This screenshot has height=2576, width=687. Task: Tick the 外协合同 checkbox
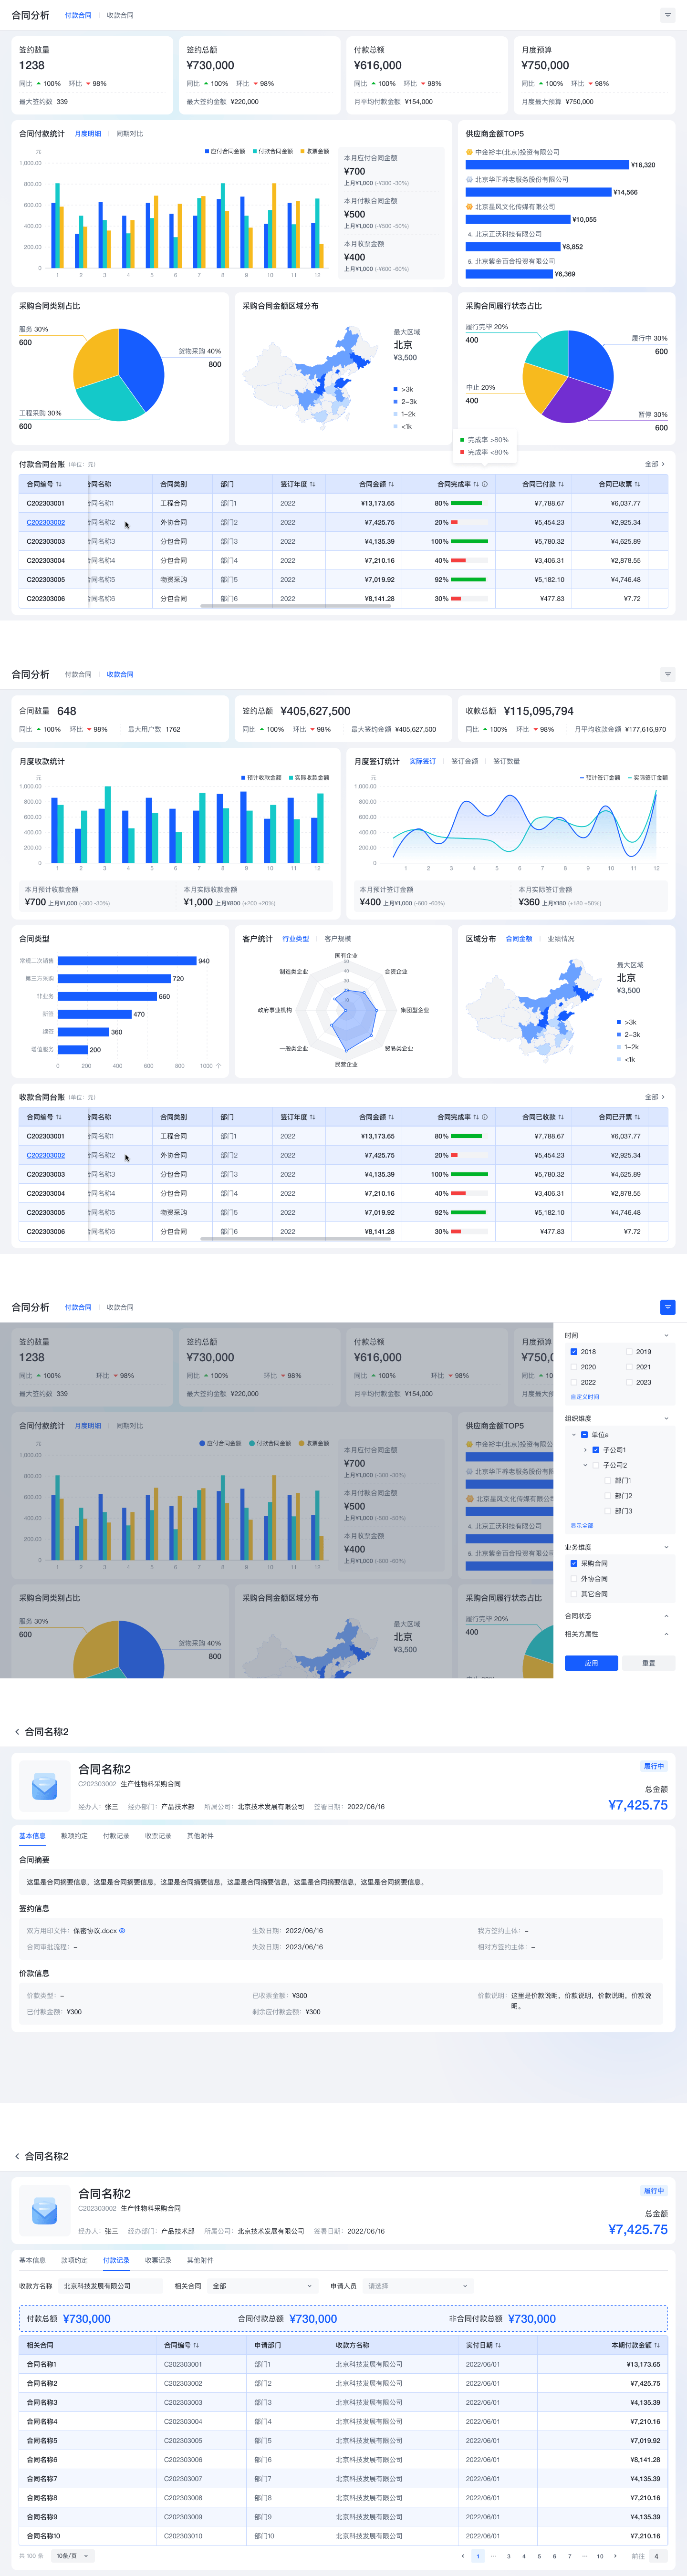(x=574, y=1579)
